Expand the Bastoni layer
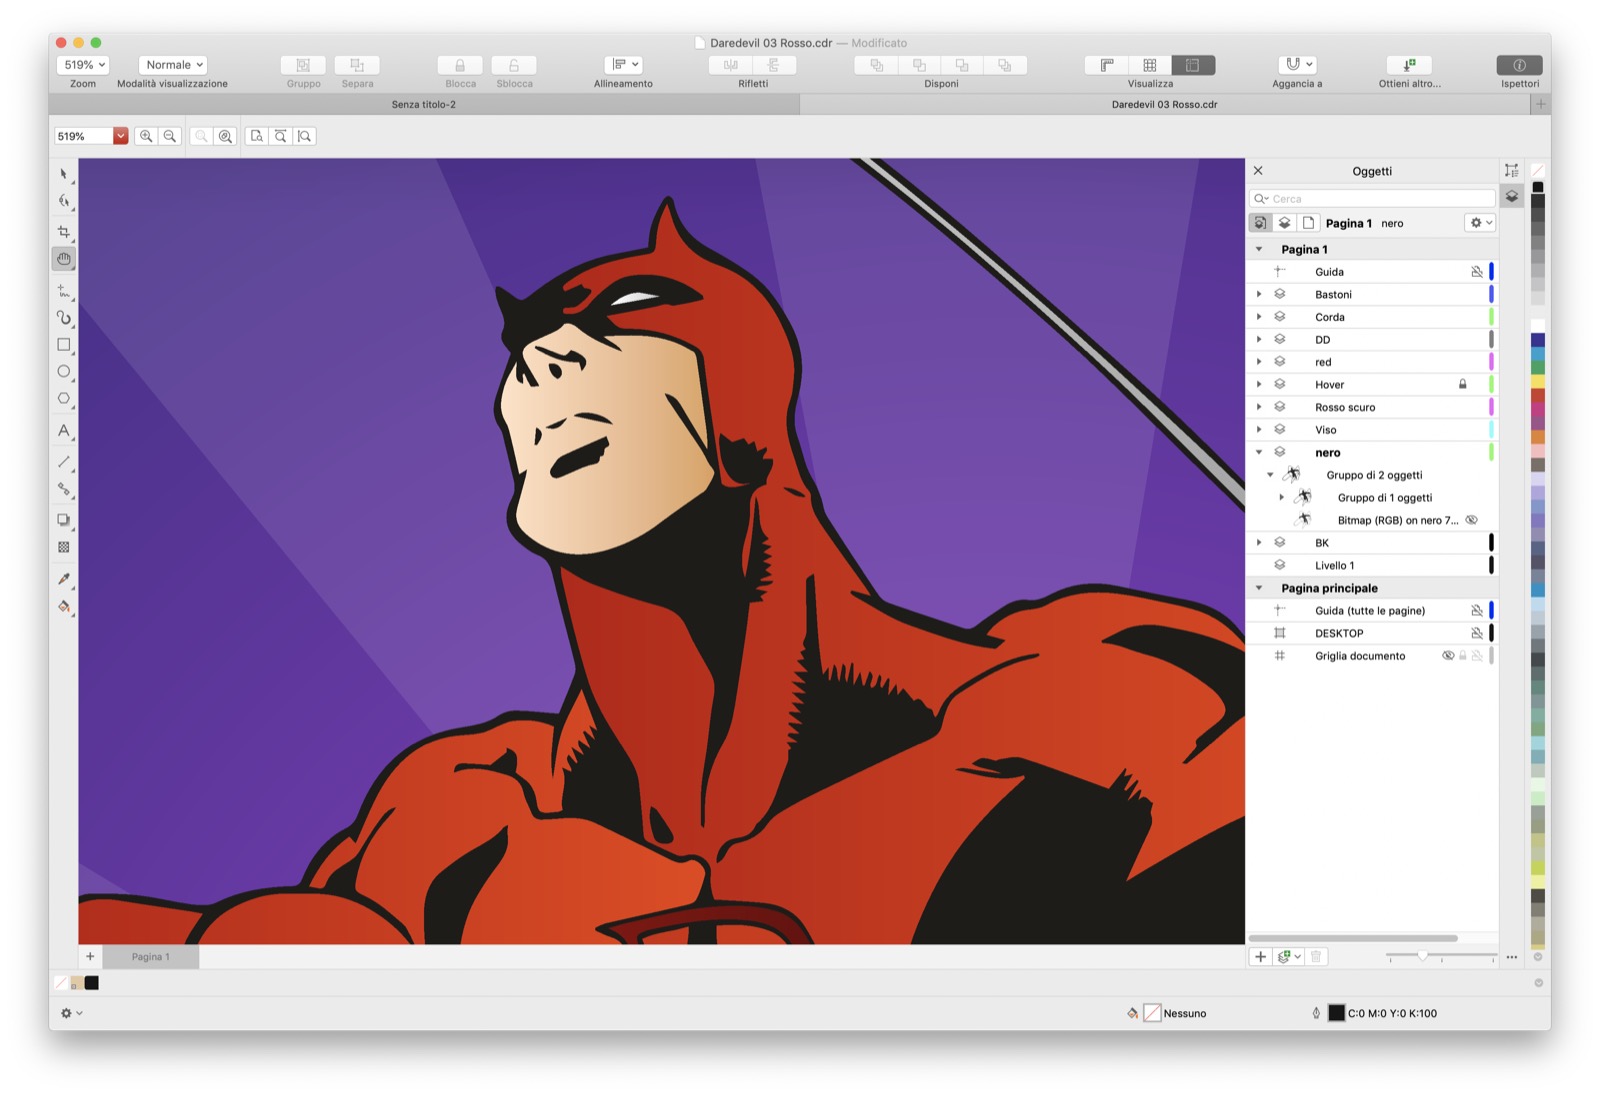The image size is (1600, 1095). click(1259, 294)
